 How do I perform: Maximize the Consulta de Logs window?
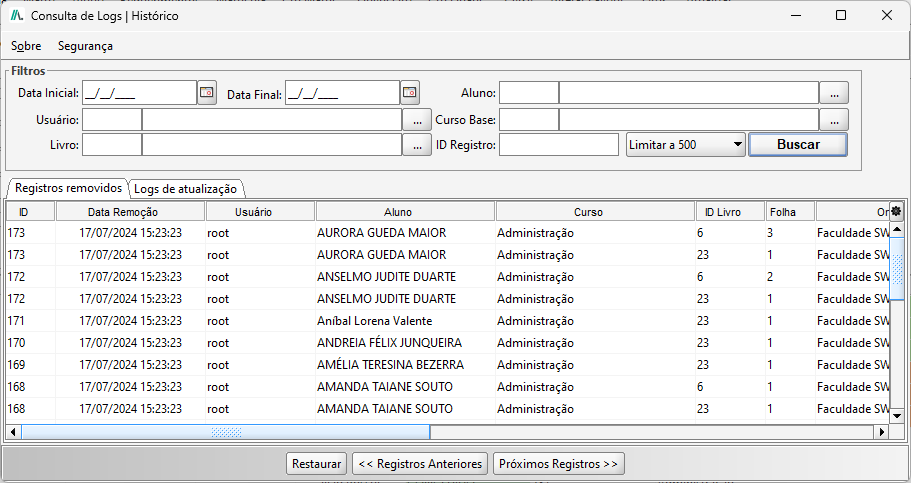pyautogui.click(x=841, y=16)
